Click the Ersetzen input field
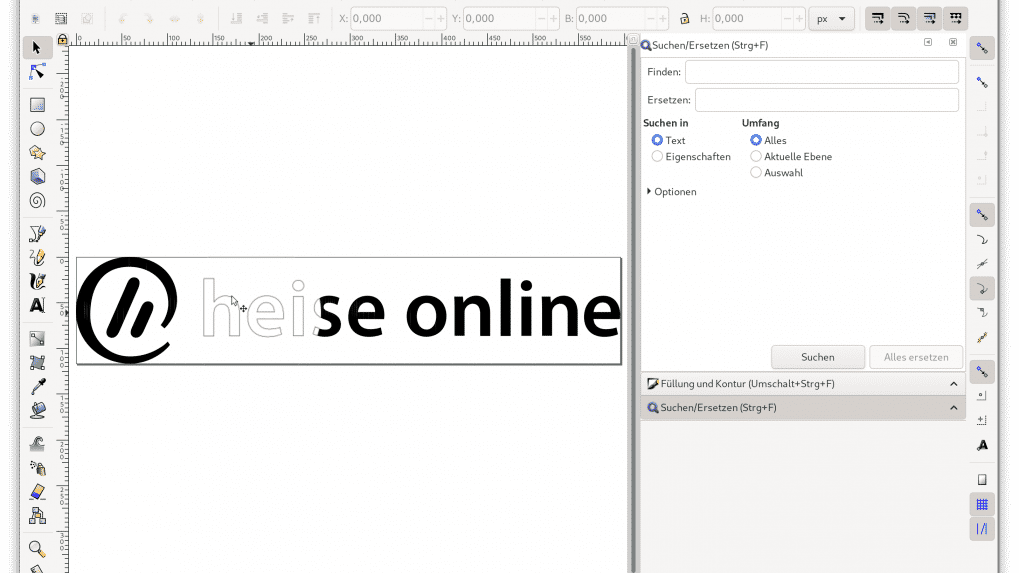This screenshot has height=573, width=1019. click(827, 100)
